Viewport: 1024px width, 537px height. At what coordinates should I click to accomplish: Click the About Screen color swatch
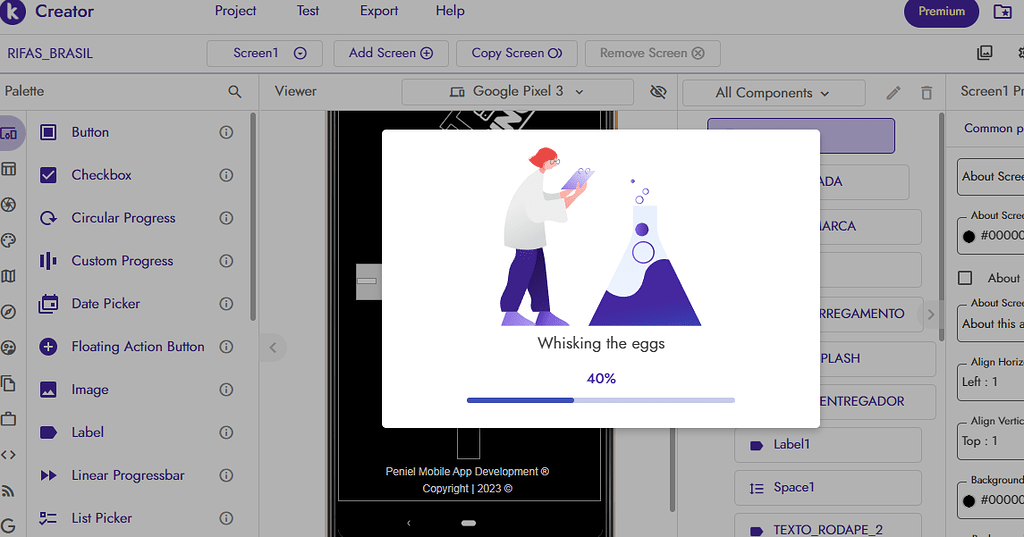coord(969,236)
